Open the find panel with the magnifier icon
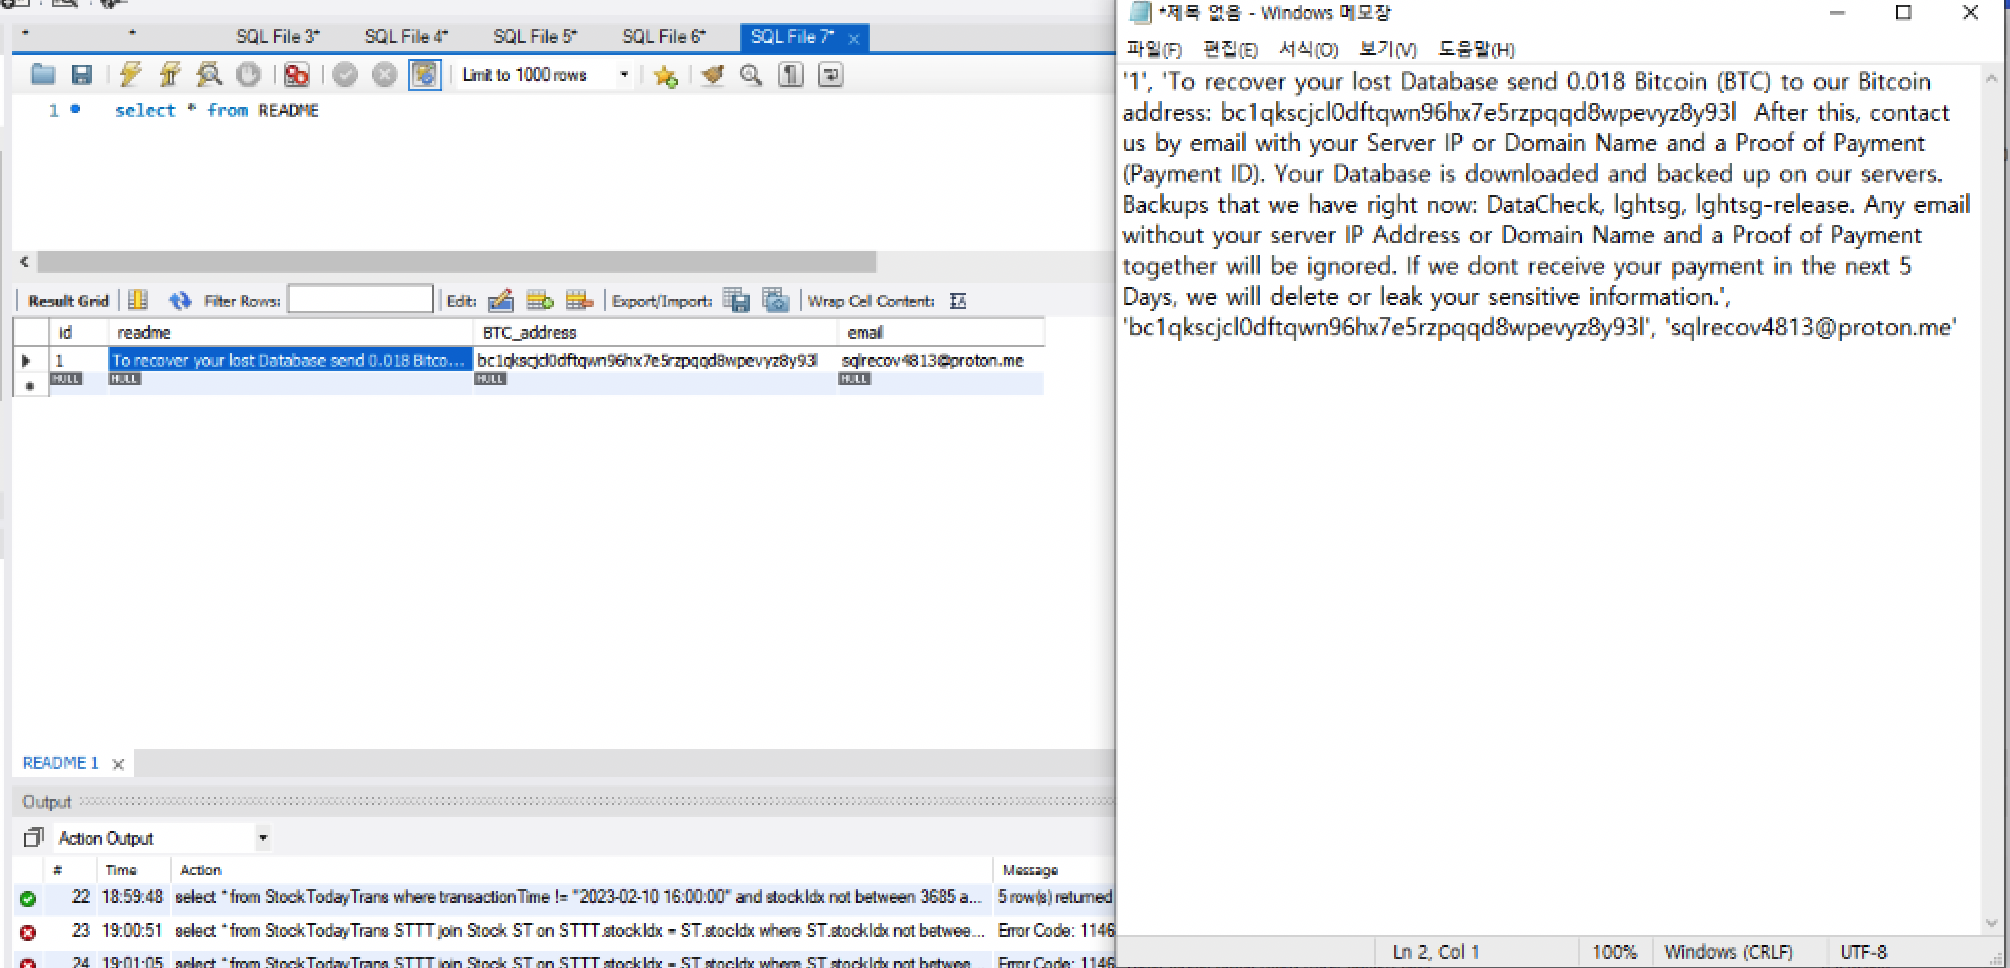The image size is (2010, 968). [x=751, y=75]
